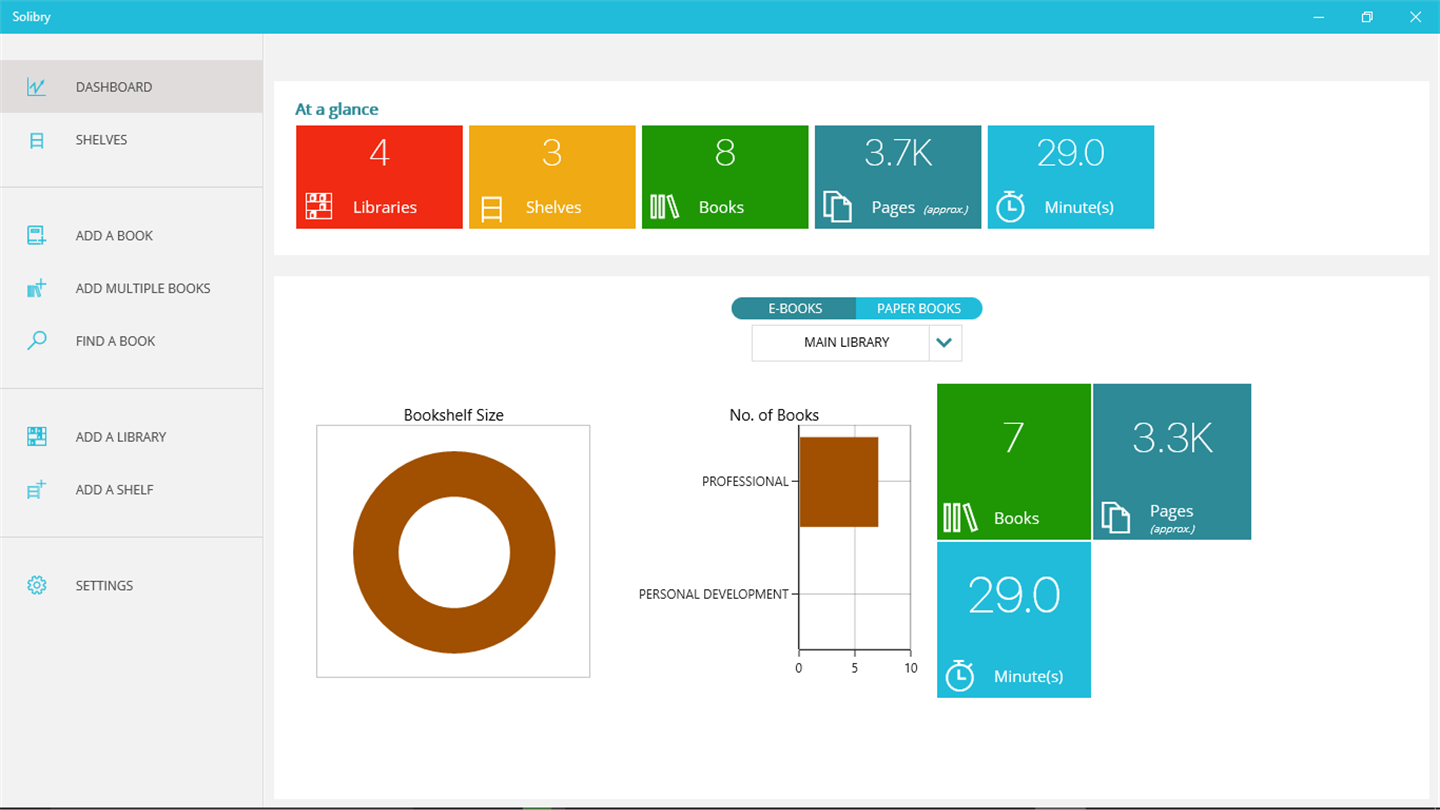The image size is (1440, 810).
Task: Click the pages icon on the 3.3K tile
Action: click(1116, 517)
